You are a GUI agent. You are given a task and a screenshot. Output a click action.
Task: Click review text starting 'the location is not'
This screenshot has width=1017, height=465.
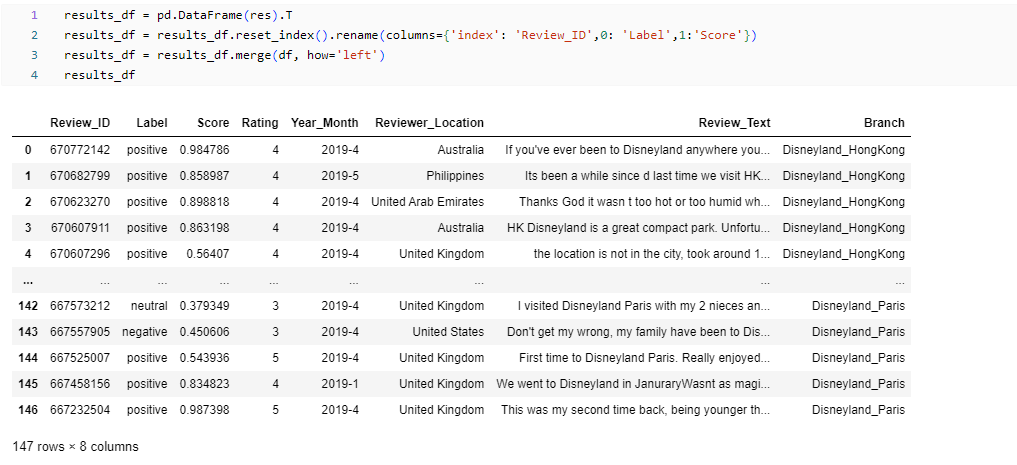pos(652,254)
